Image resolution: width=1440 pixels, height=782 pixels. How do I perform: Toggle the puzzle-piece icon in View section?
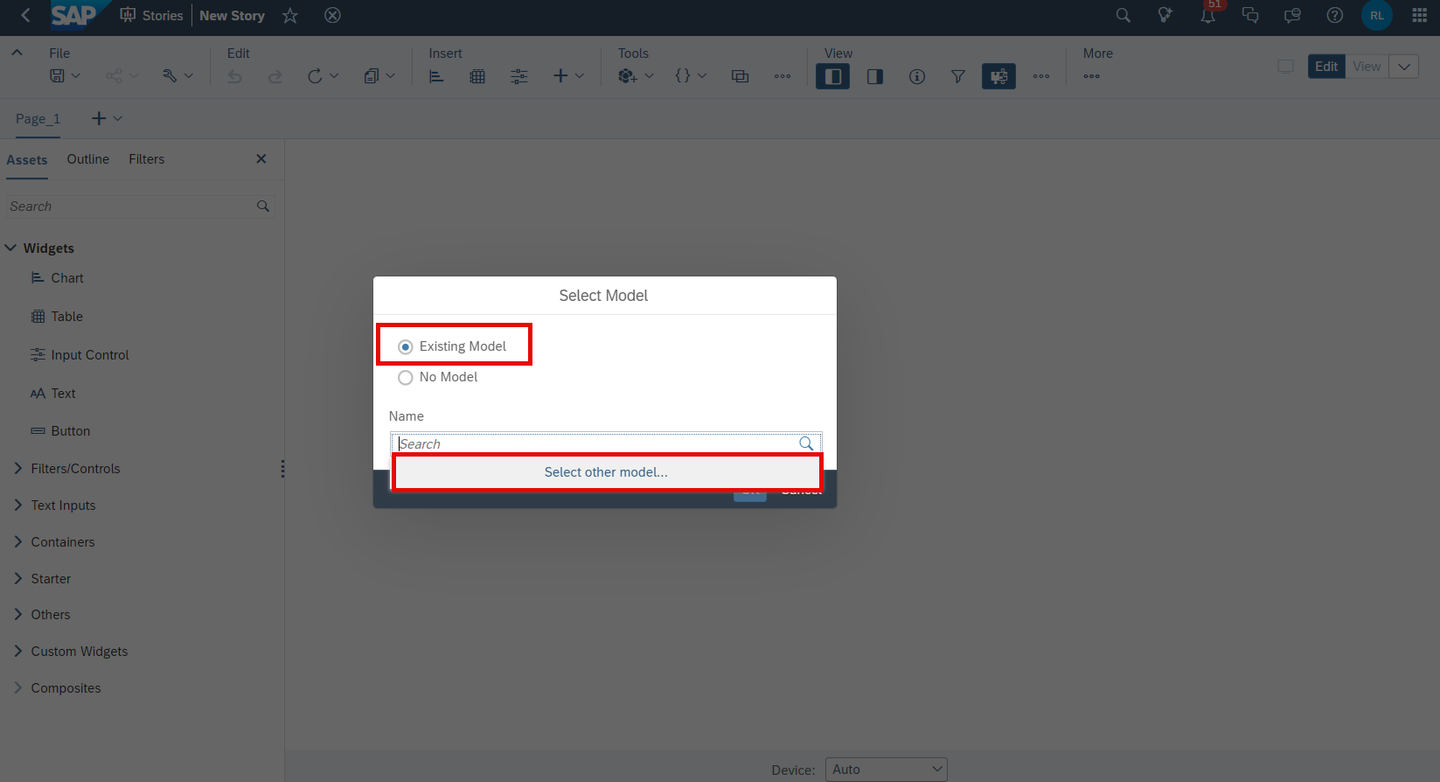pyautogui.click(x=999, y=76)
